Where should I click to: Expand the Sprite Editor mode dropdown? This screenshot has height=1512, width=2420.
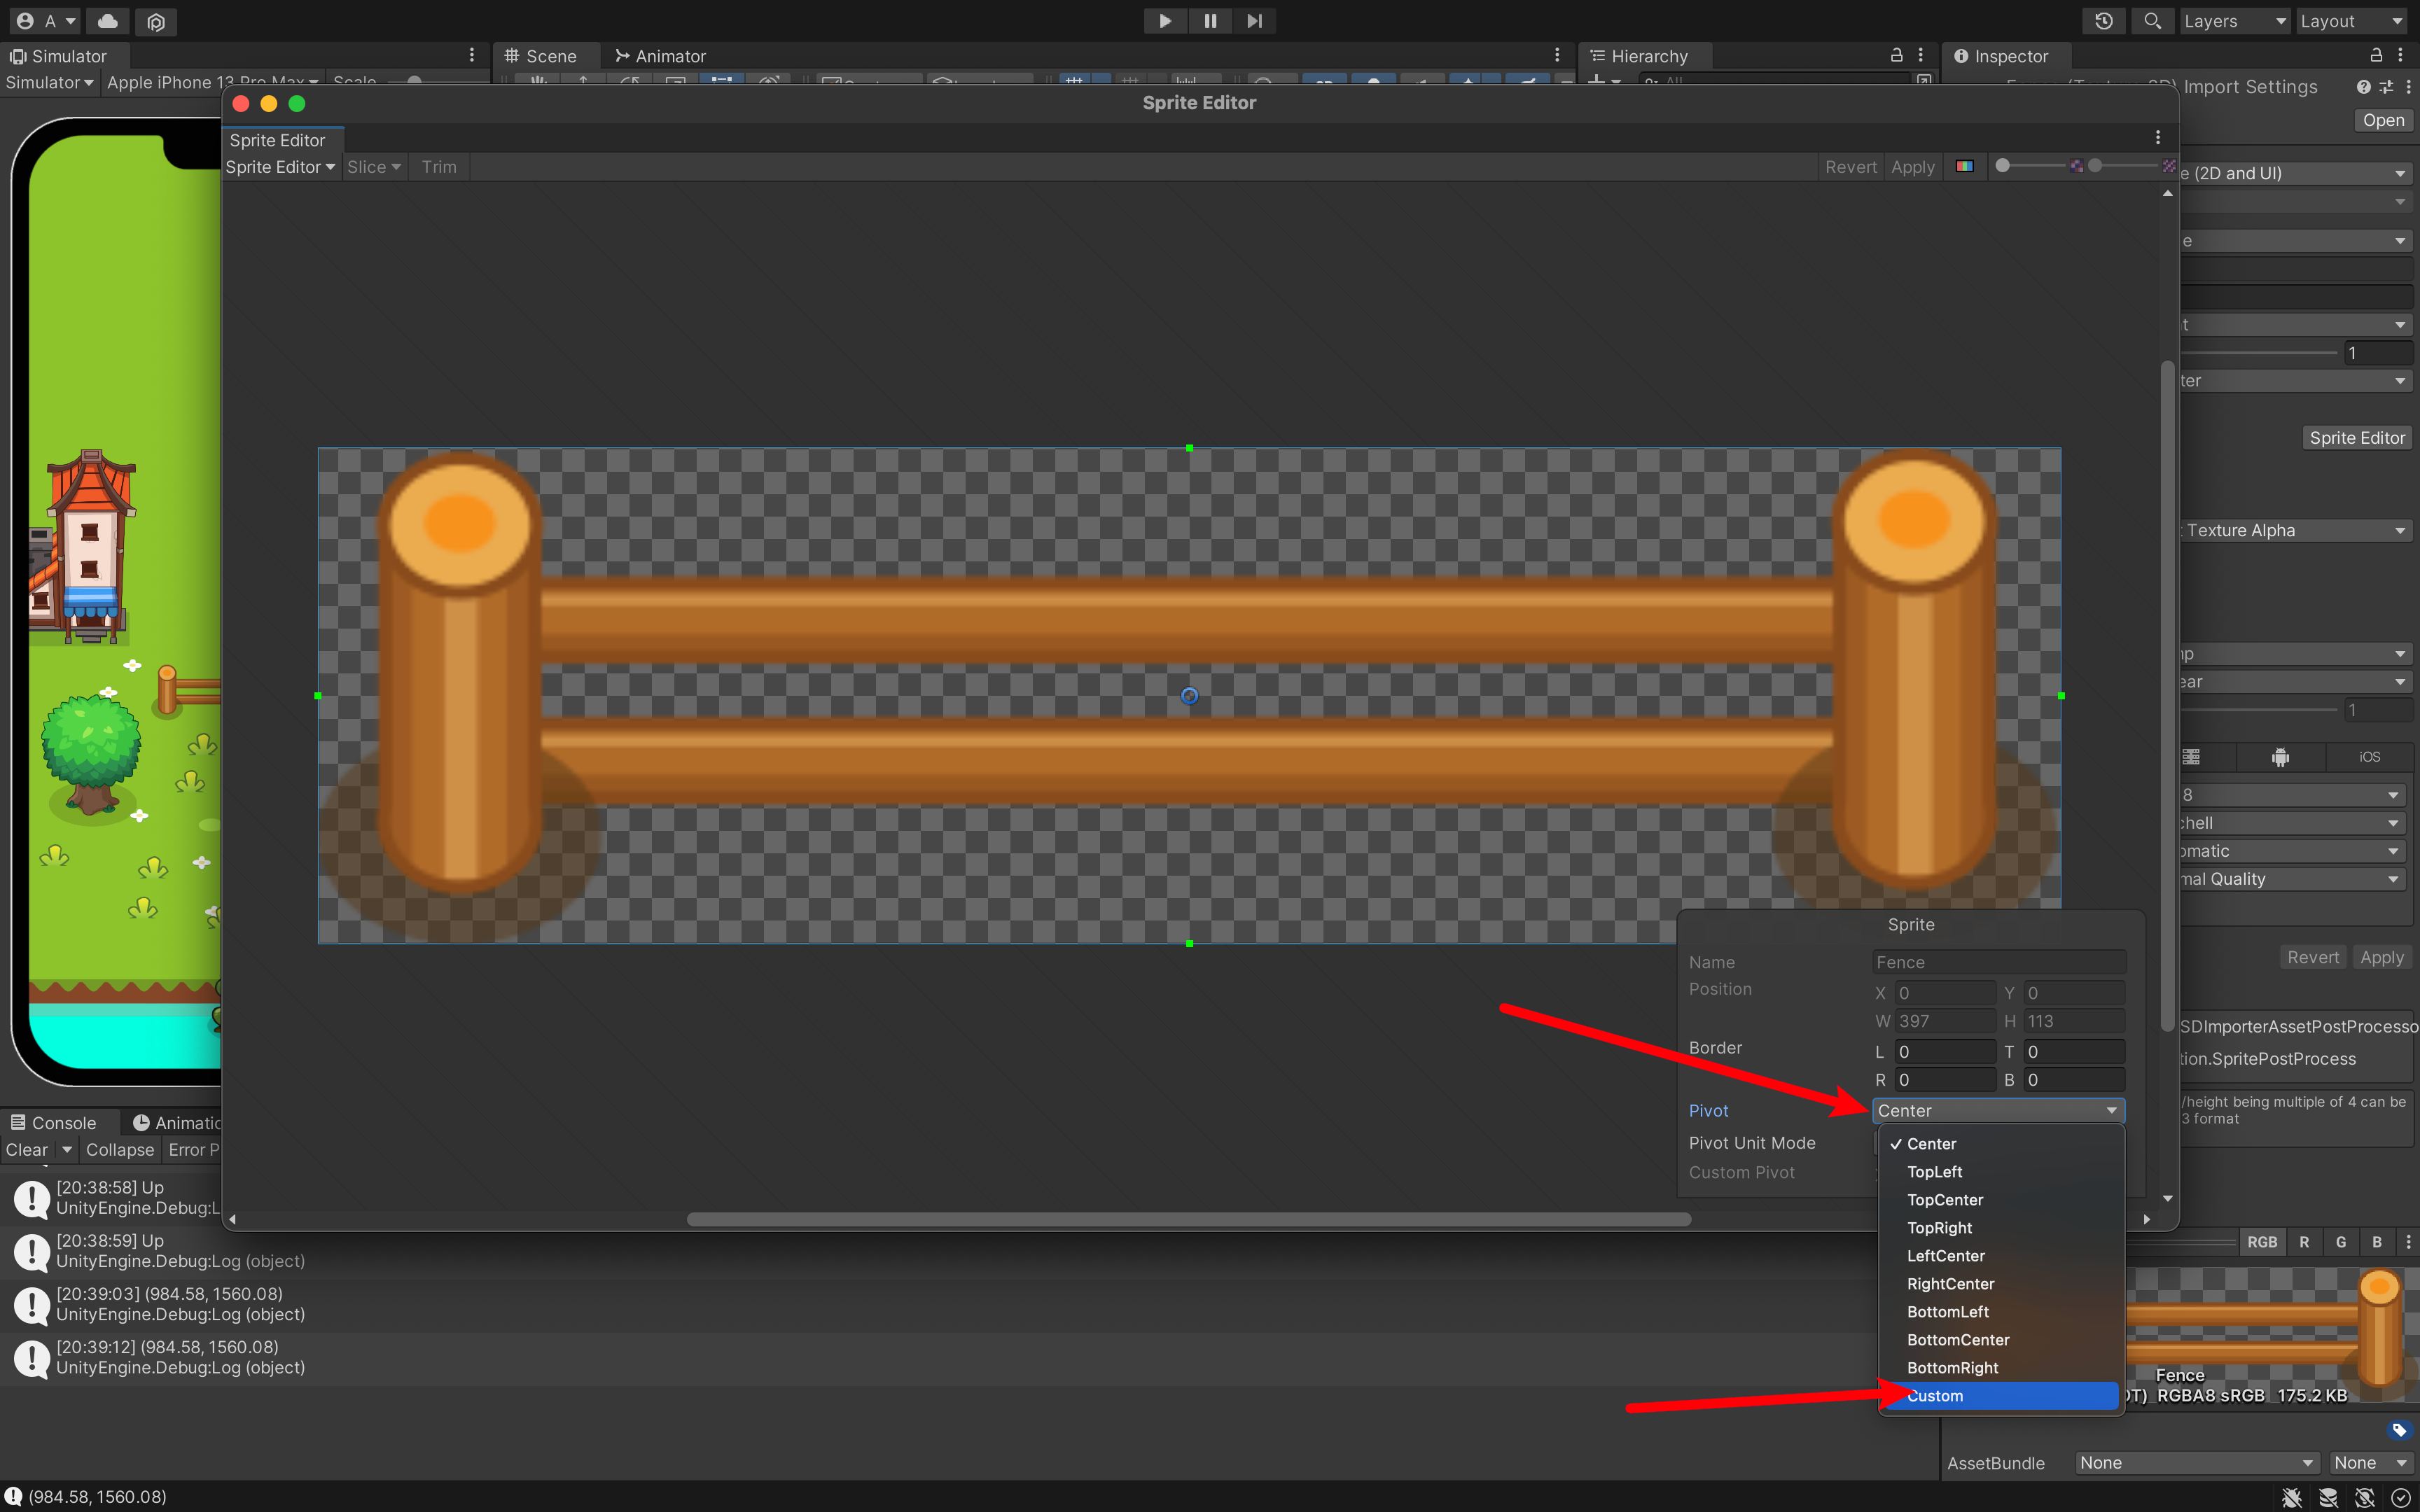pos(280,167)
